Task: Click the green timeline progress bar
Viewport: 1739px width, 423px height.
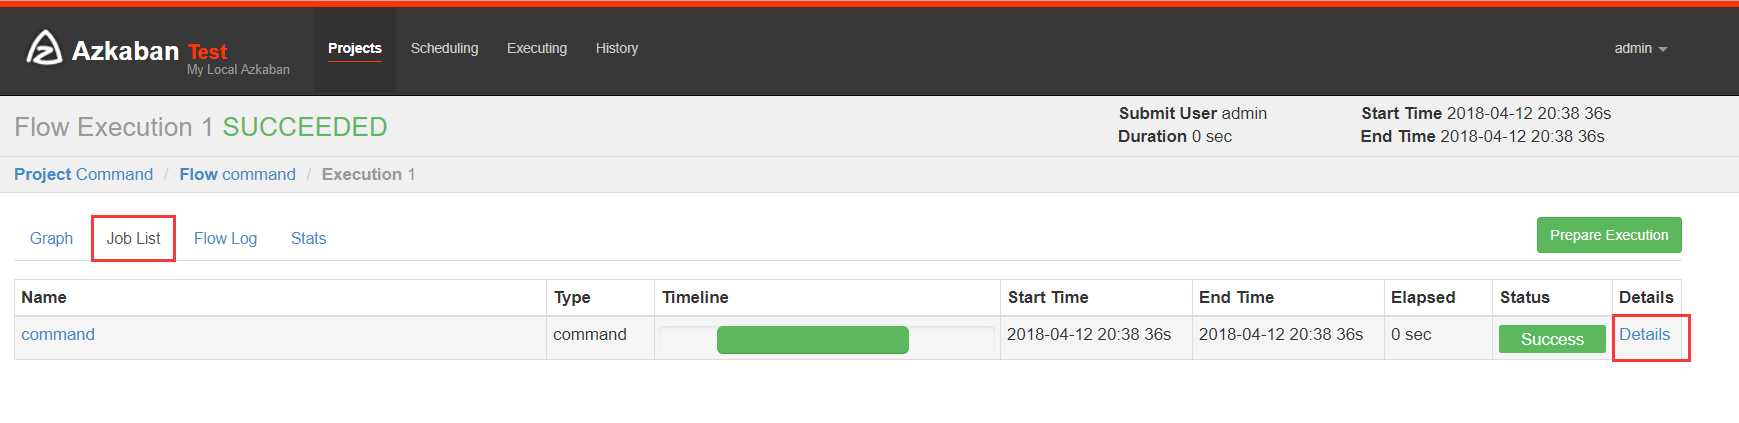Action: [813, 340]
